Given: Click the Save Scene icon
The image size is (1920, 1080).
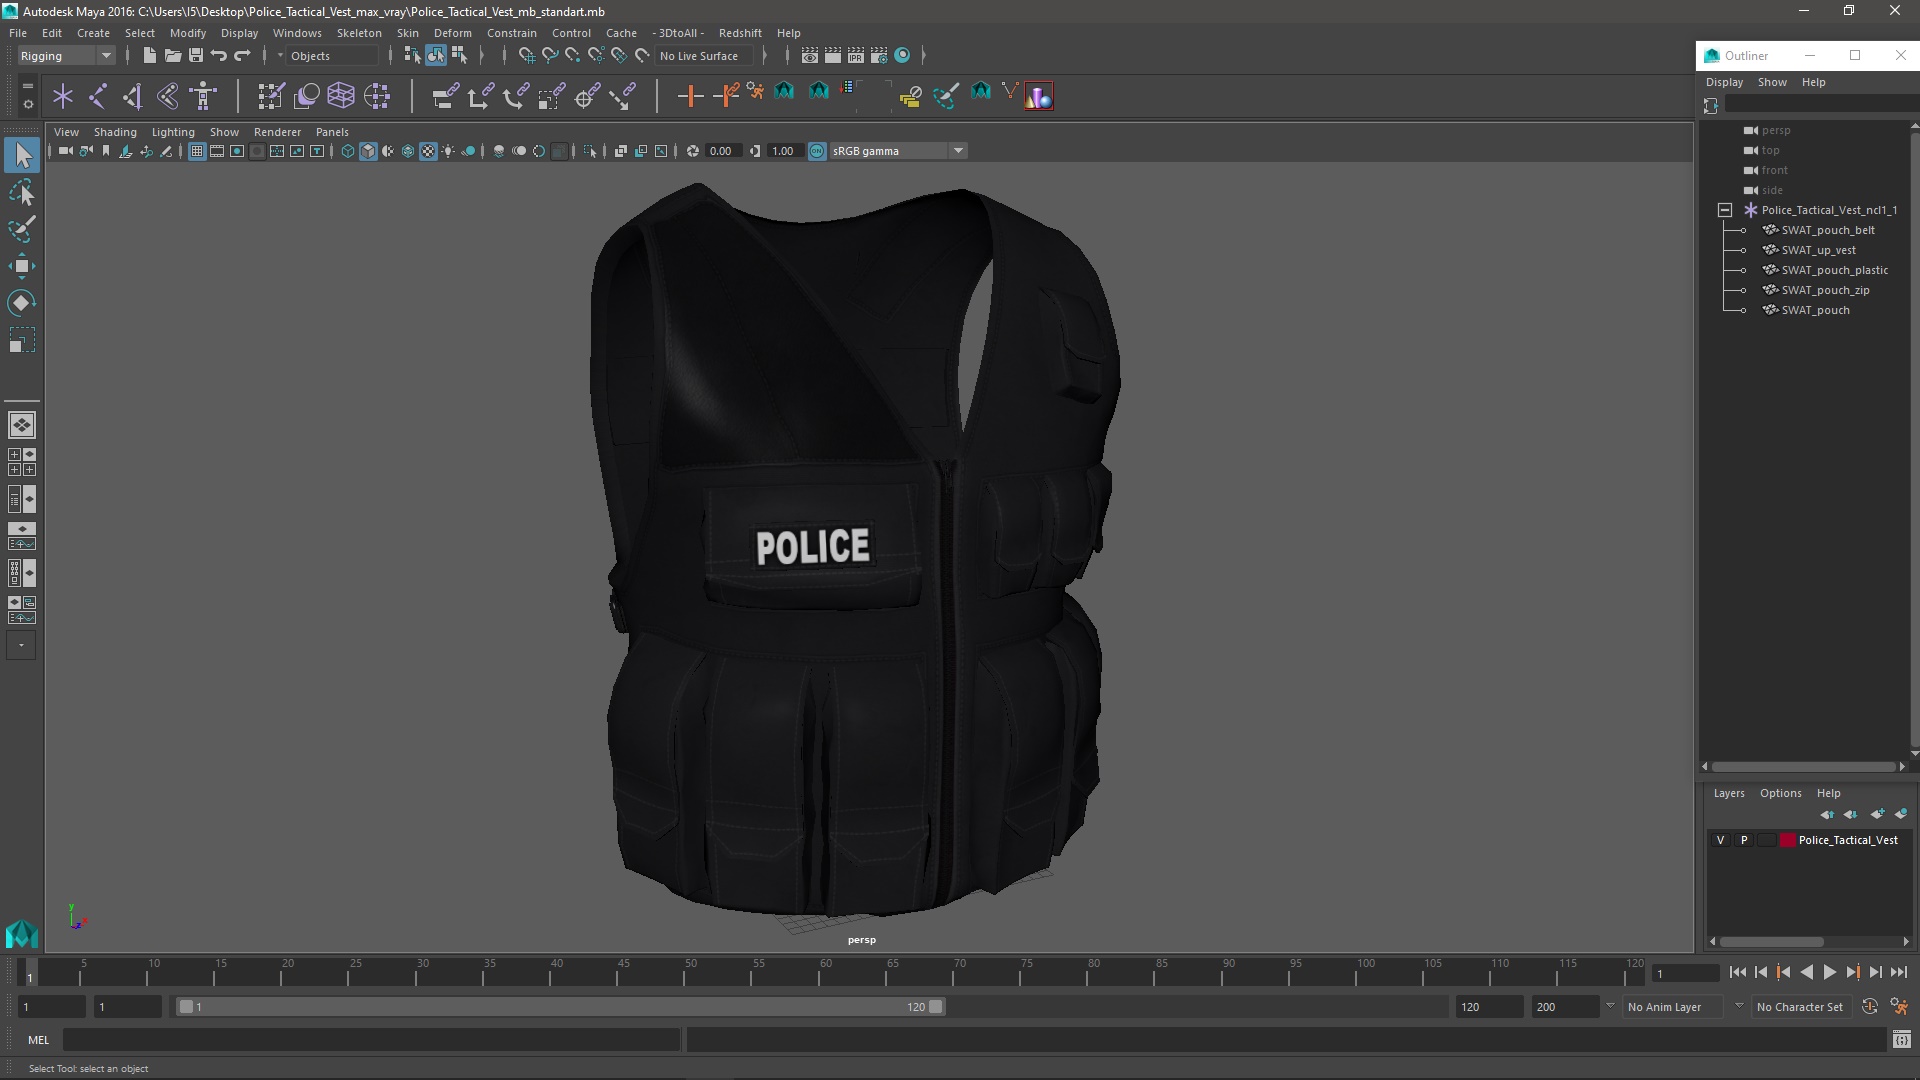Looking at the screenshot, I should click(196, 56).
